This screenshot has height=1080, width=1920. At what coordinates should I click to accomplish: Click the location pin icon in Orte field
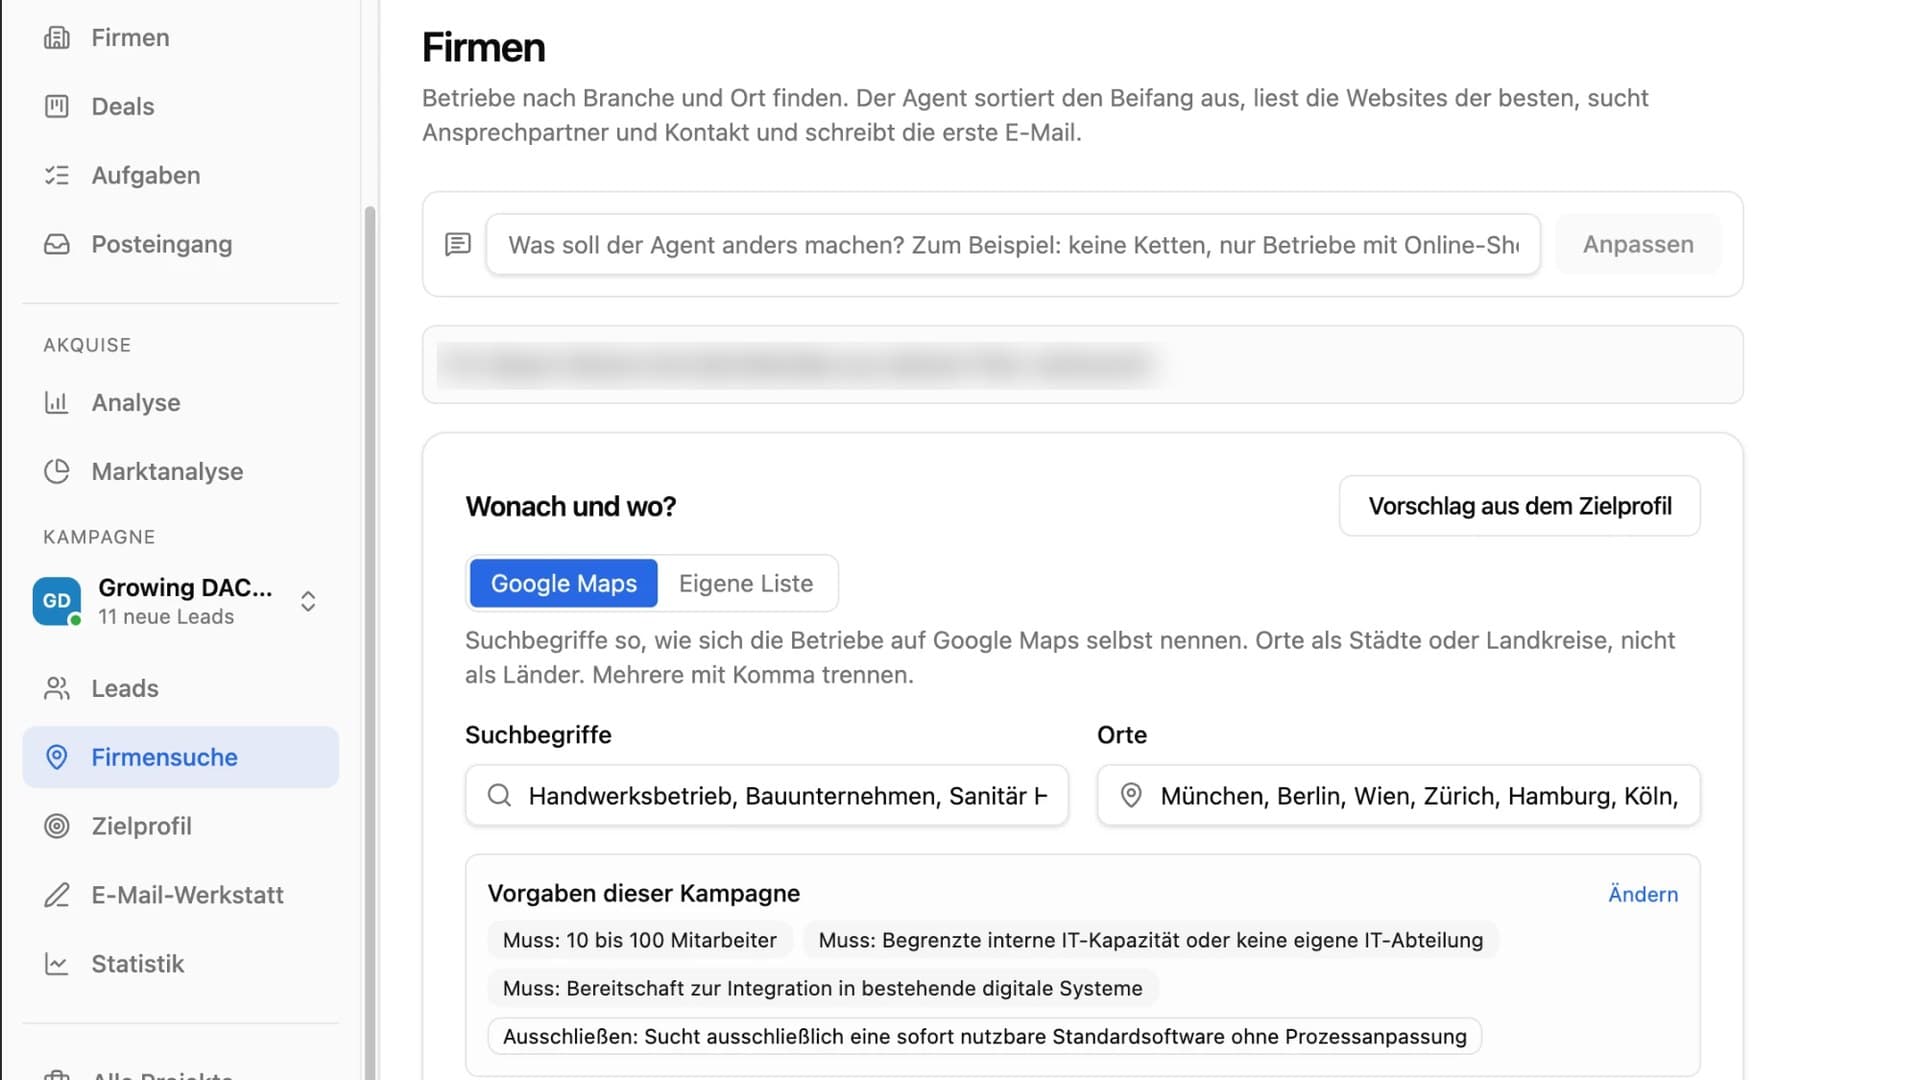point(1131,796)
